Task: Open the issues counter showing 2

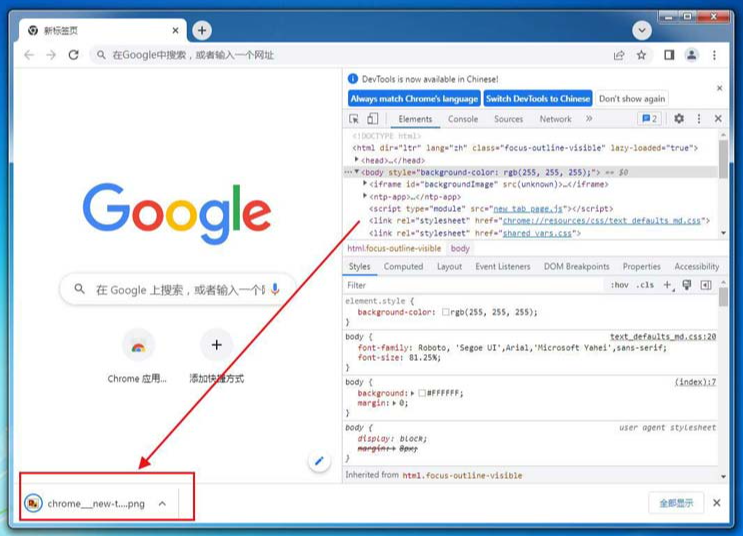Action: (x=650, y=119)
